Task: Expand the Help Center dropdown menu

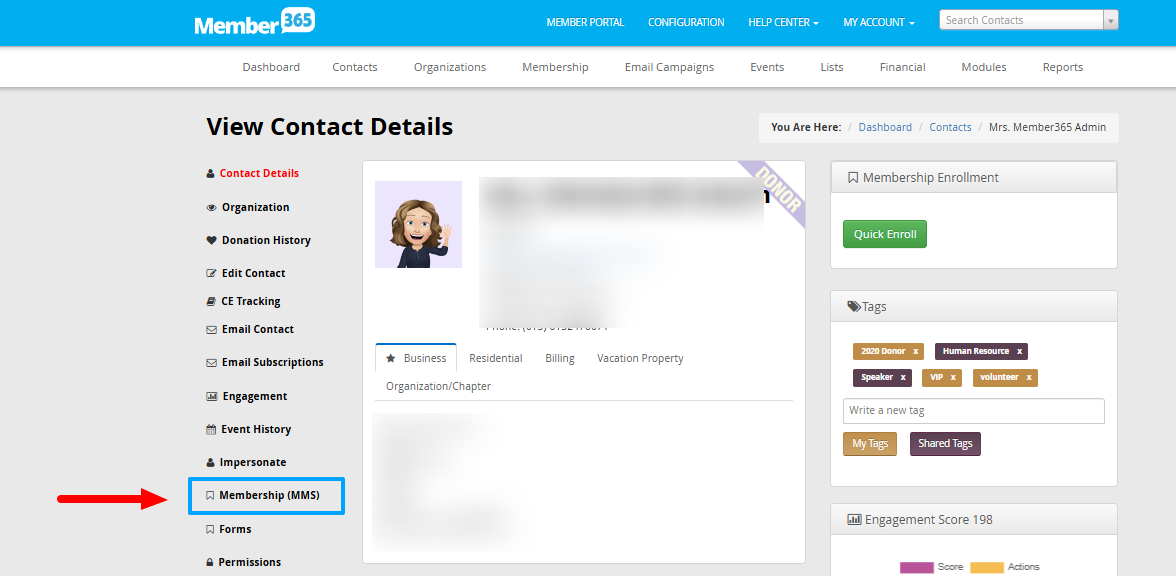Action: (783, 23)
